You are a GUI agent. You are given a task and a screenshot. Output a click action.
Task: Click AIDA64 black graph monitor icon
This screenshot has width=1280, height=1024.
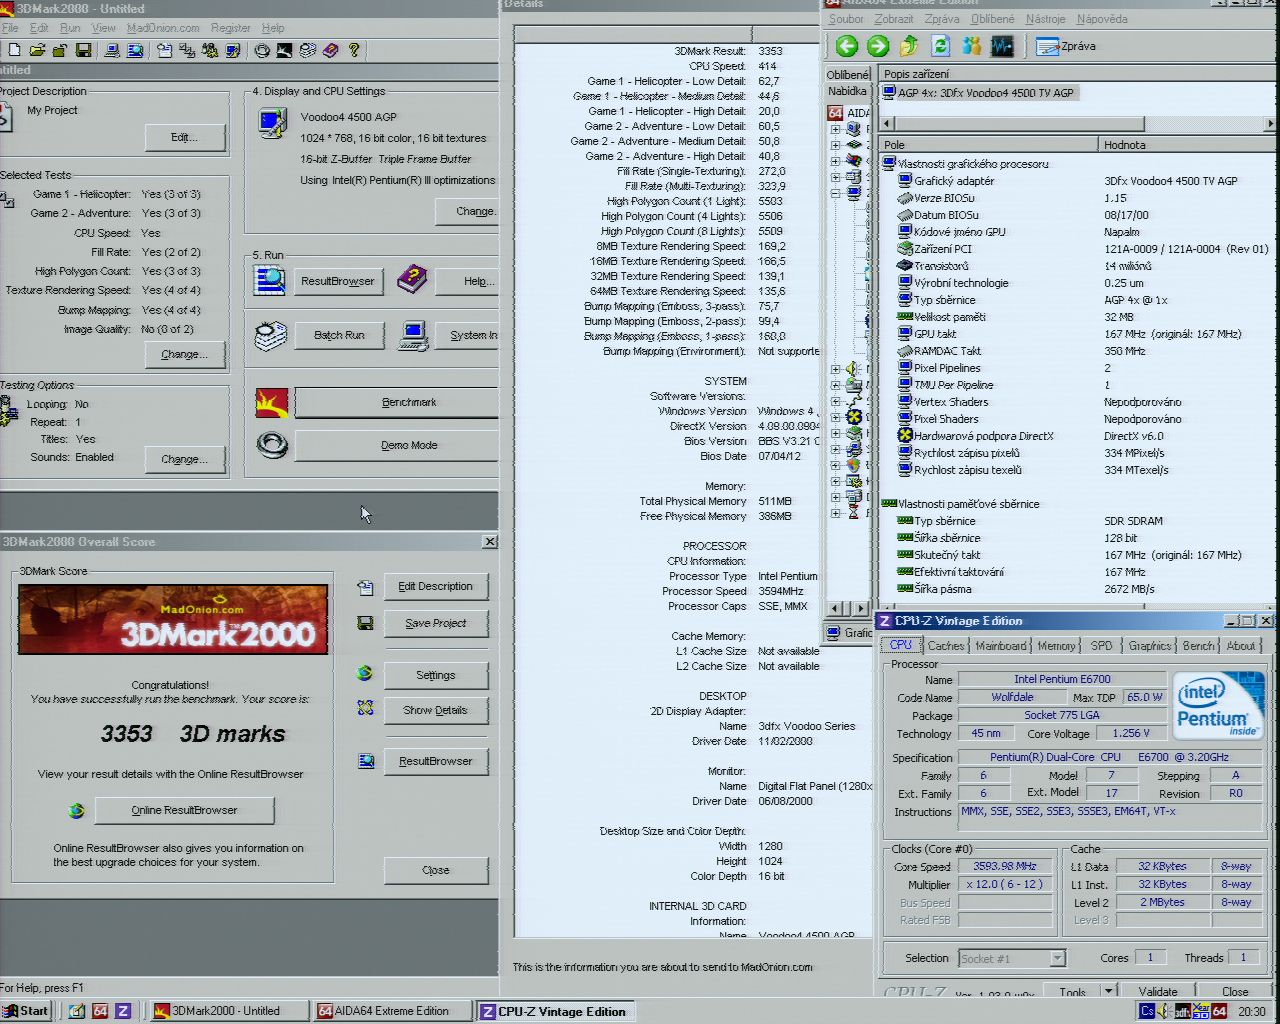tap(1002, 46)
